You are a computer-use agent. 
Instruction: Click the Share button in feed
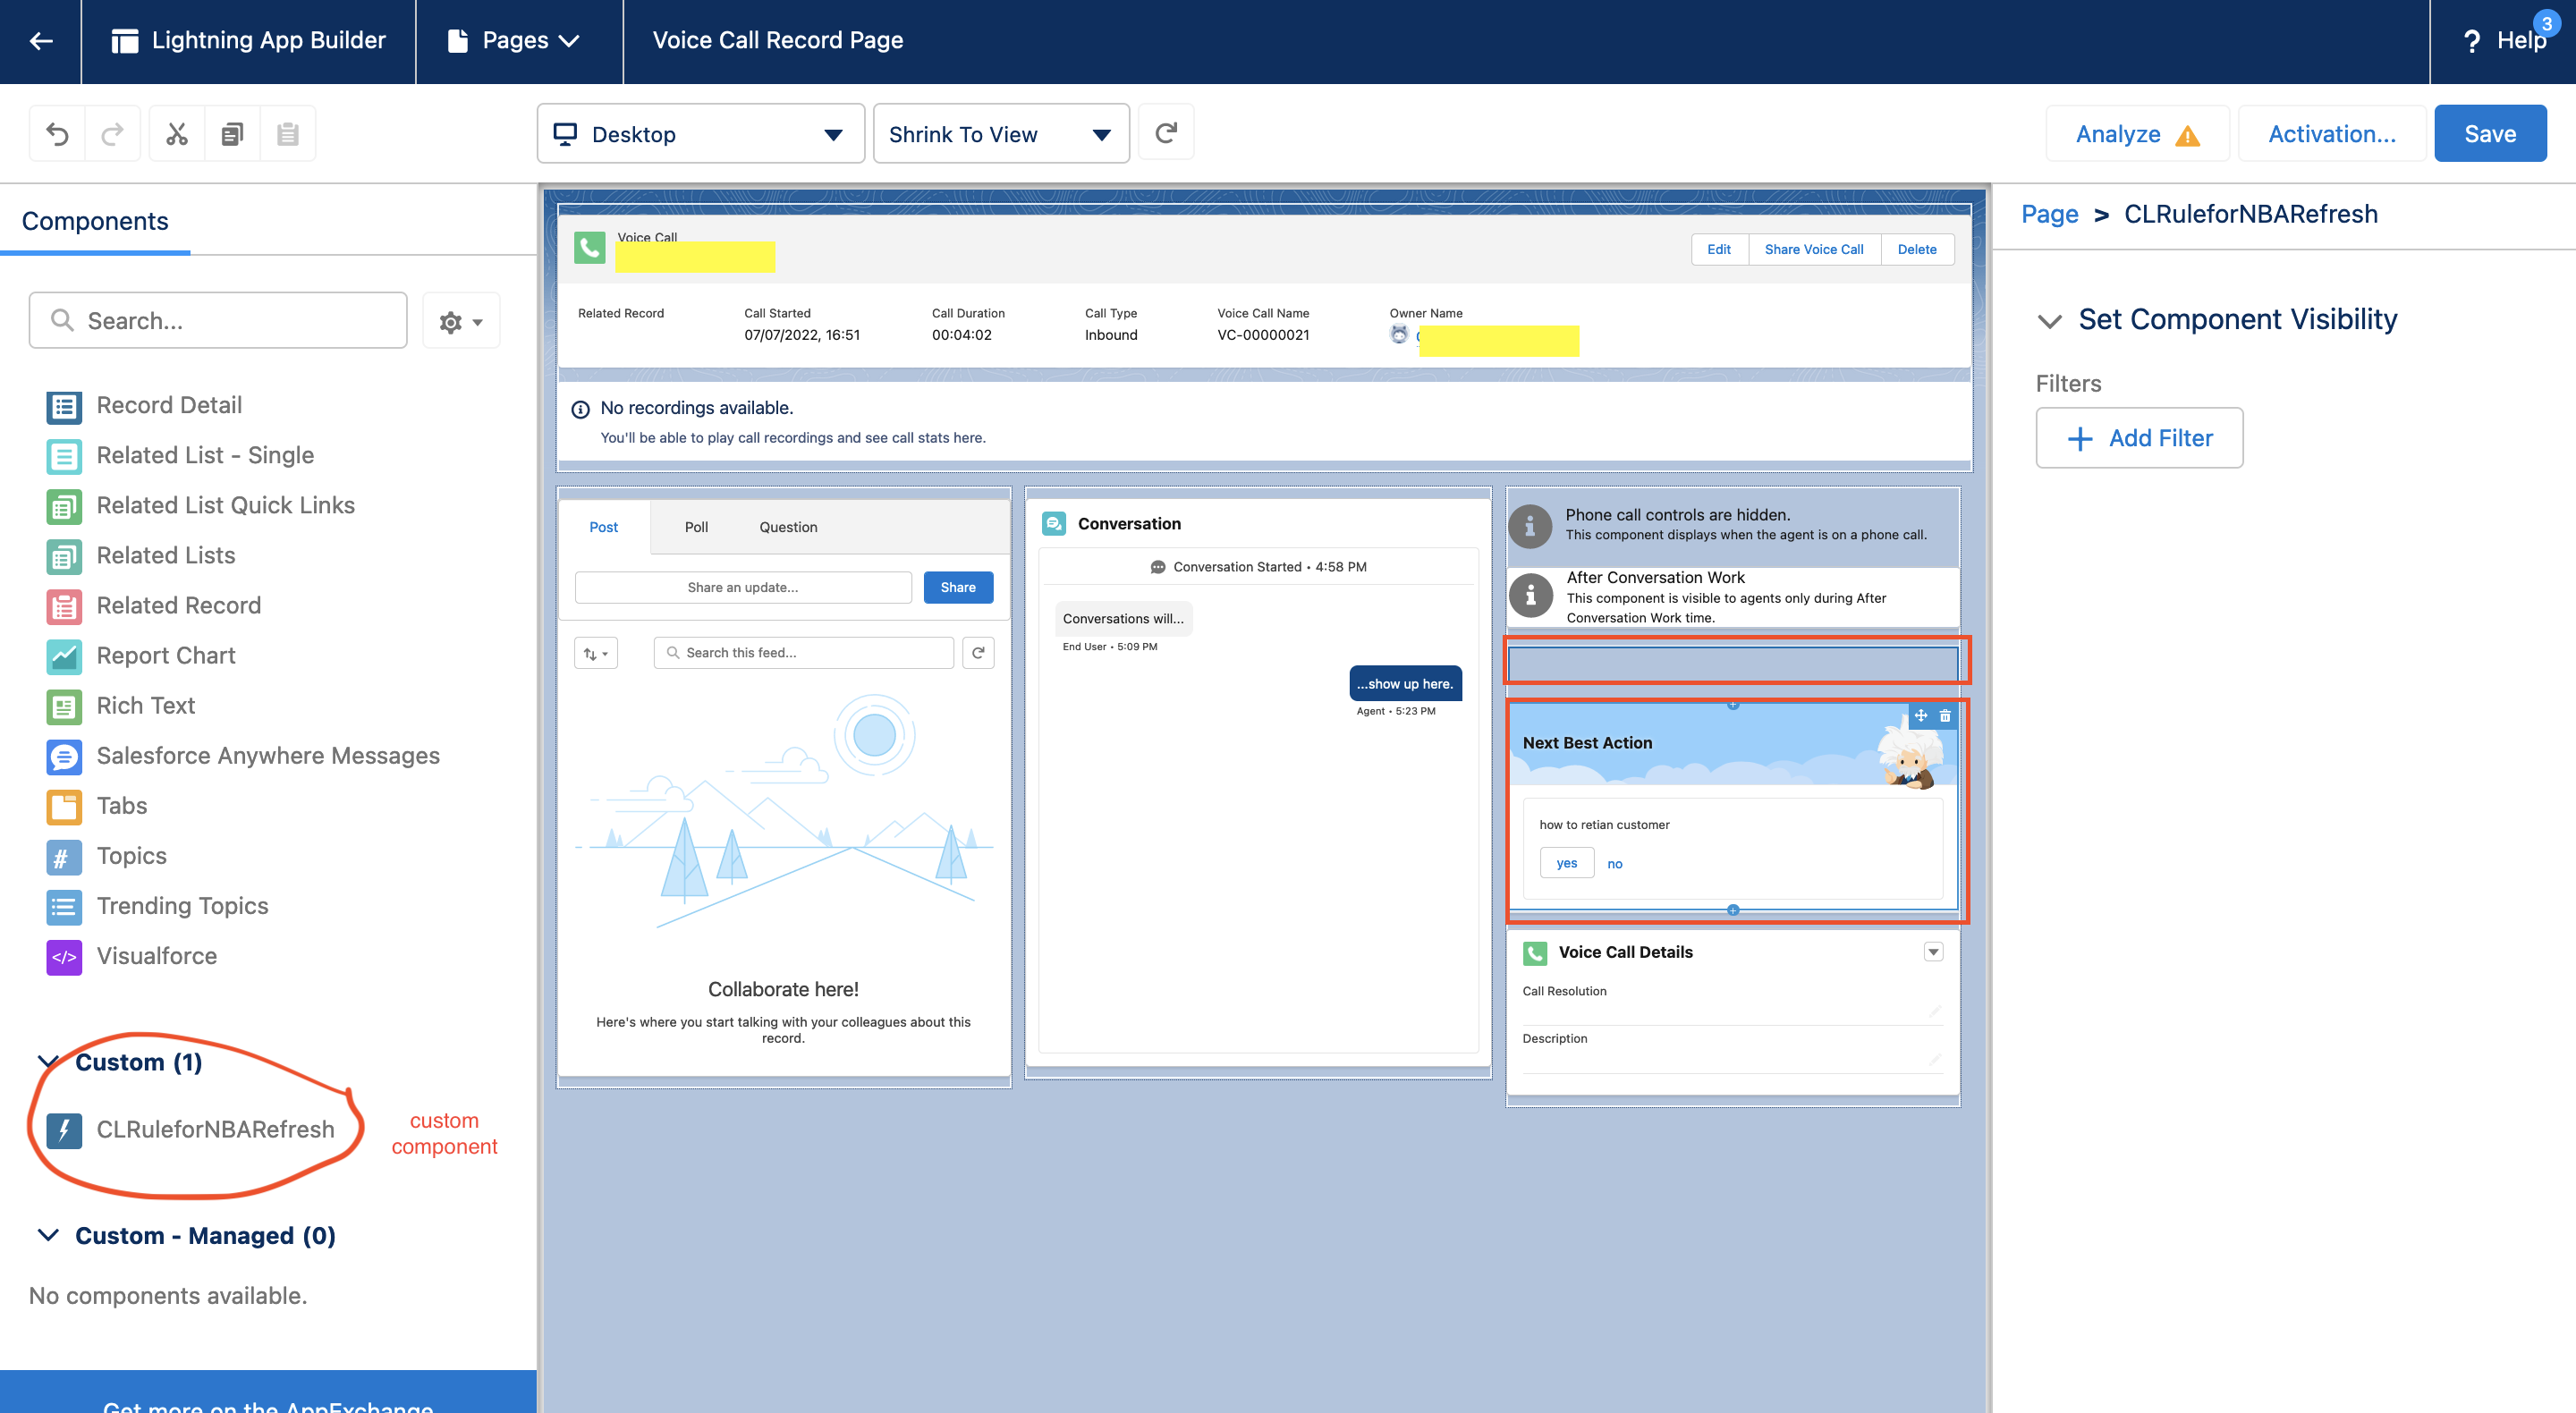click(x=957, y=587)
